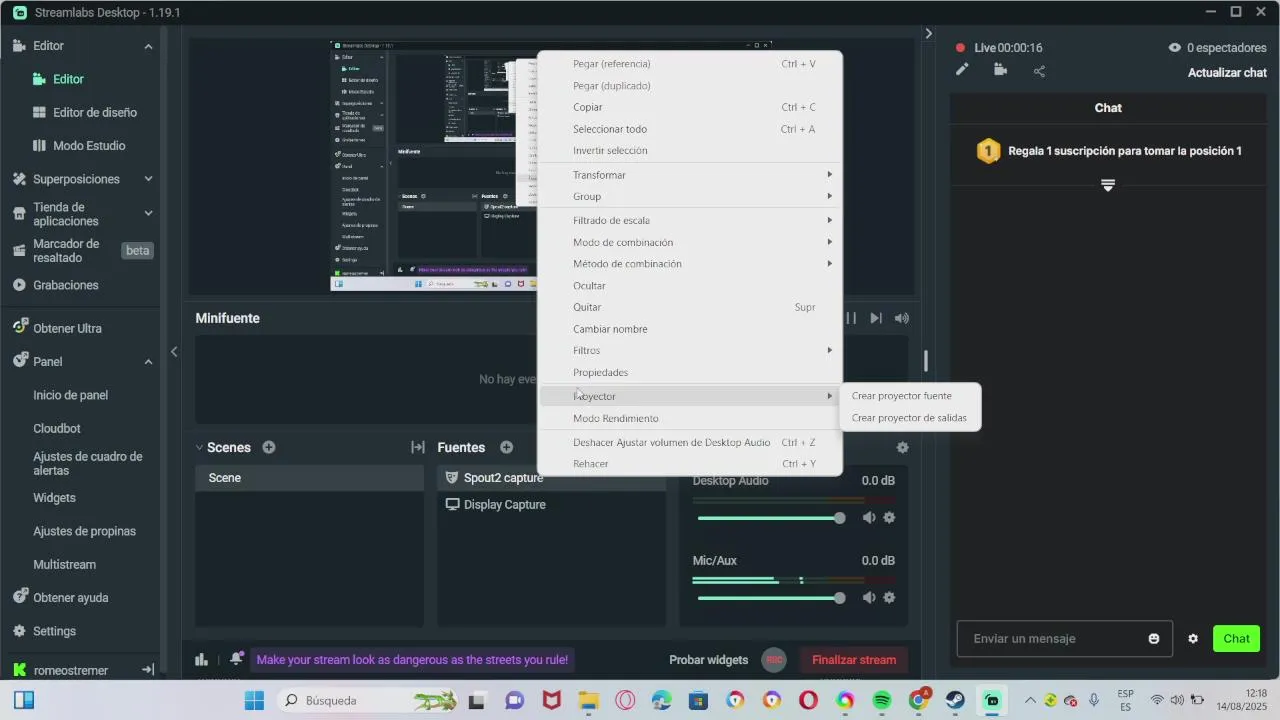Click the Probar widgets button
The image size is (1280, 720).
coord(709,660)
